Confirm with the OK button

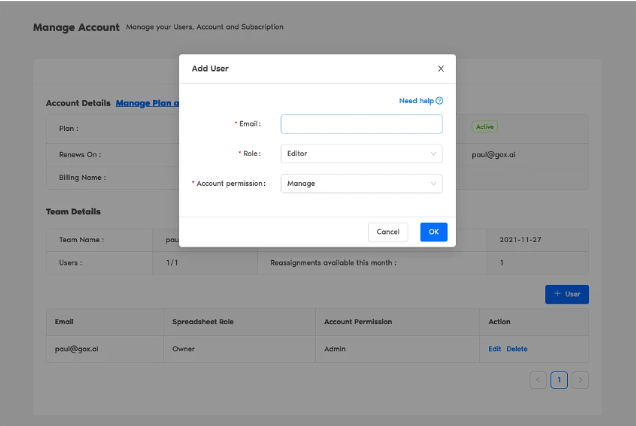pyautogui.click(x=434, y=232)
